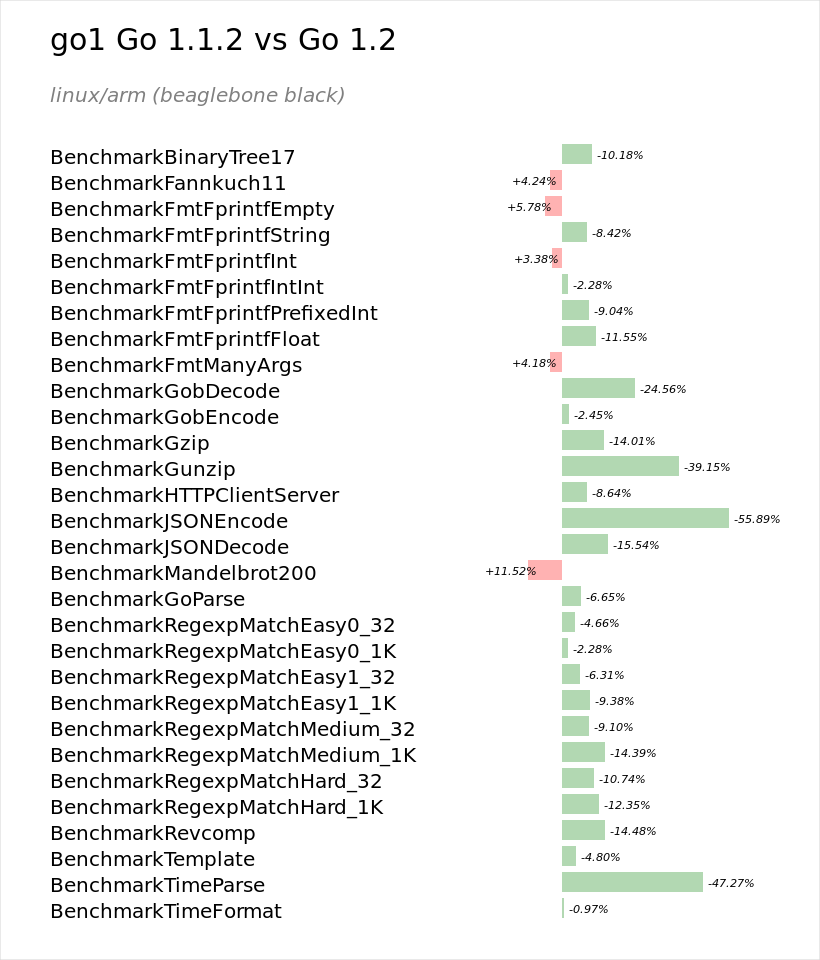The width and height of the screenshot is (820, 960).
Task: Click the chart title go1 Go 1.1.2 vs Go 1.2
Action: tap(223, 40)
